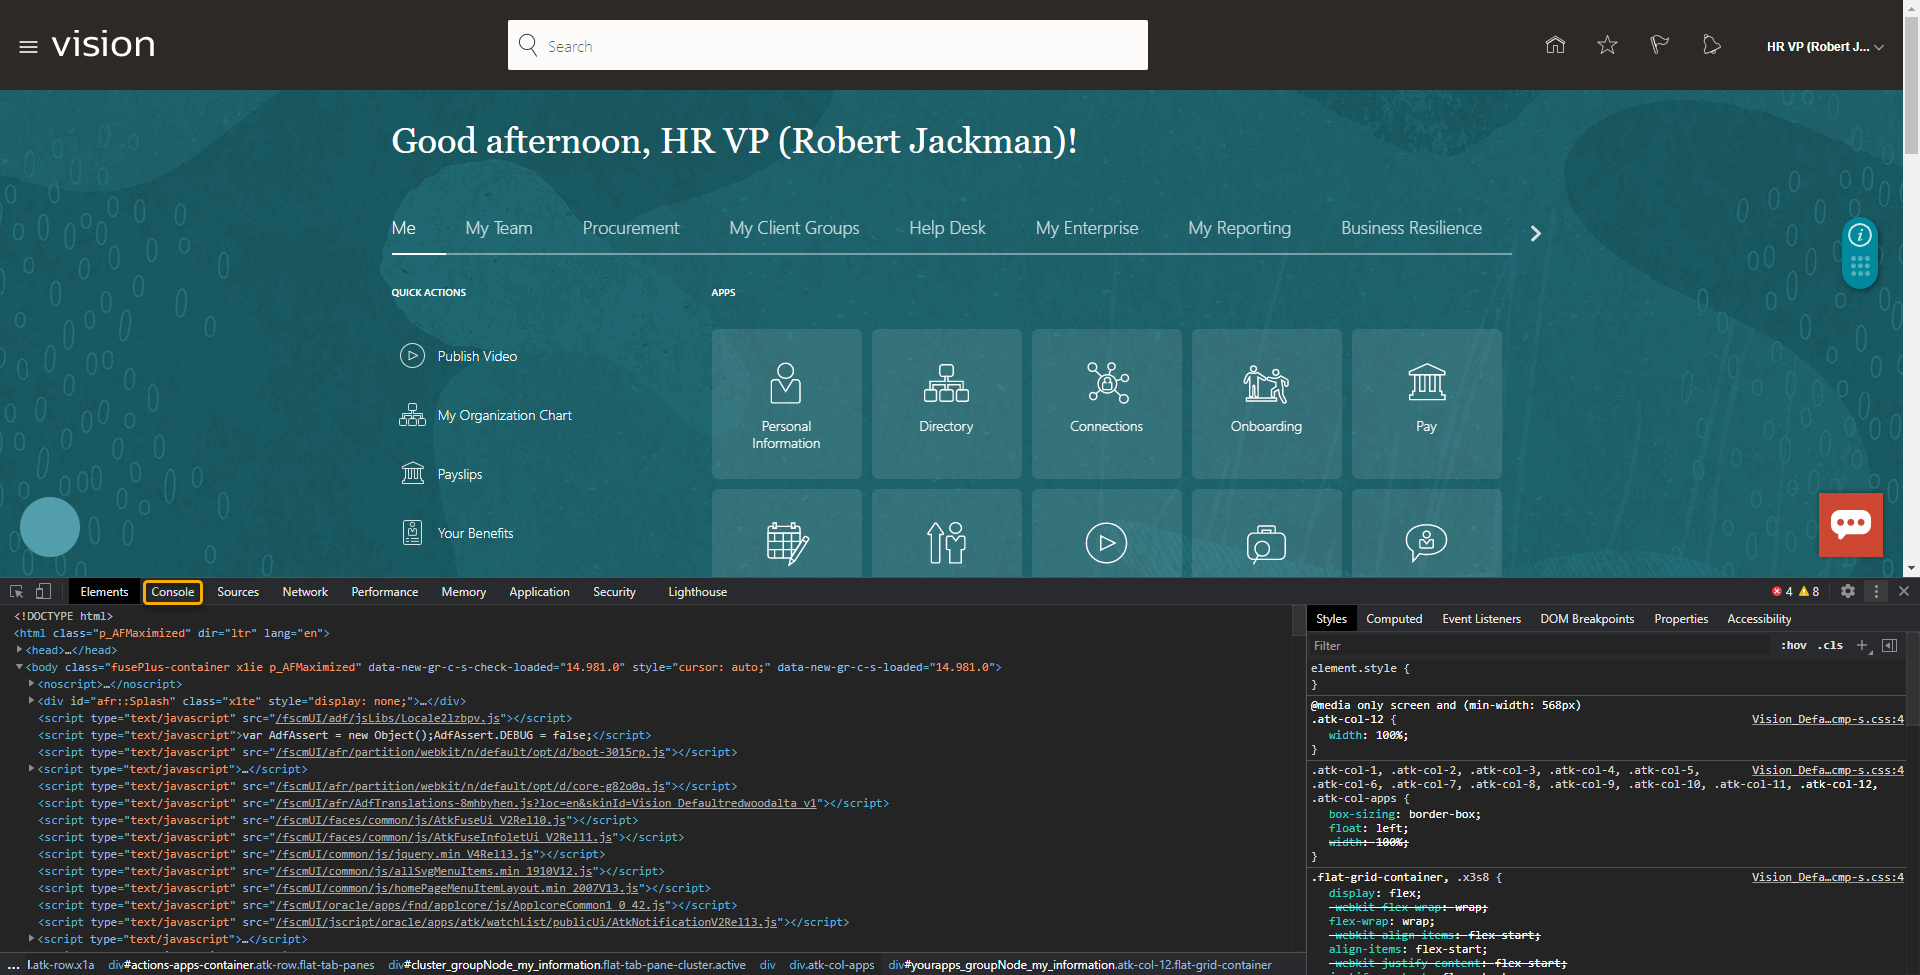Switch to My Reporting tab
Viewport: 1920px width, 975px height.
(x=1239, y=228)
